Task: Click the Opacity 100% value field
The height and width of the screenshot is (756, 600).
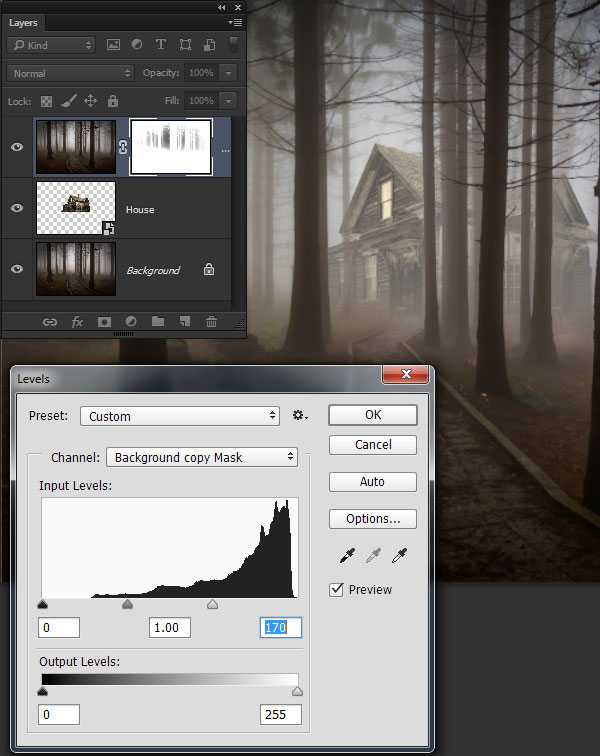Action: click(x=202, y=73)
